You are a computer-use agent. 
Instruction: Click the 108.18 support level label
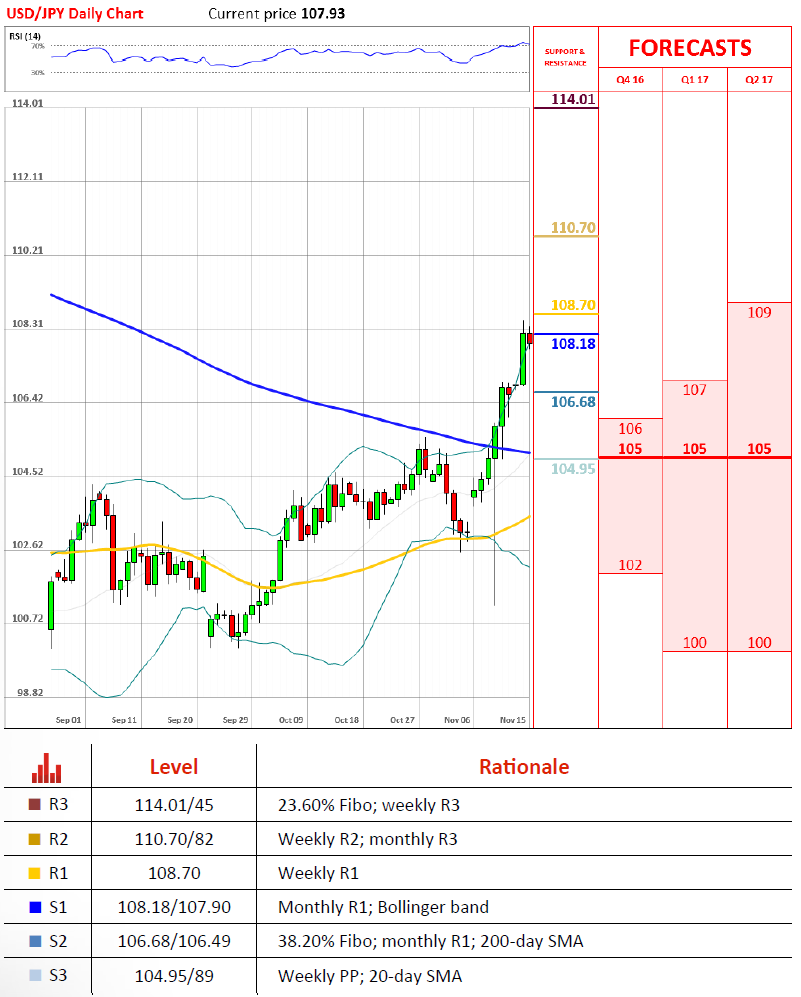(573, 344)
